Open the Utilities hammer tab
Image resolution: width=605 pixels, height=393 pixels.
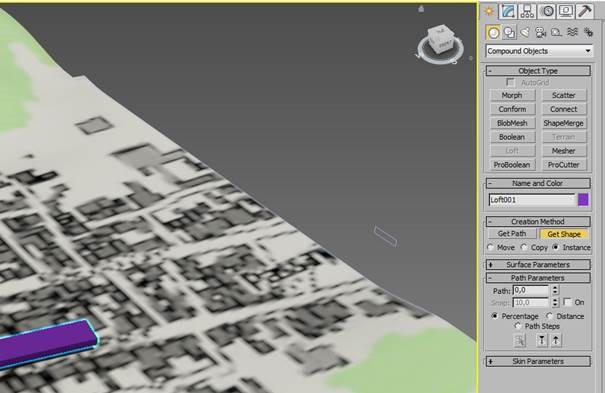[585, 11]
